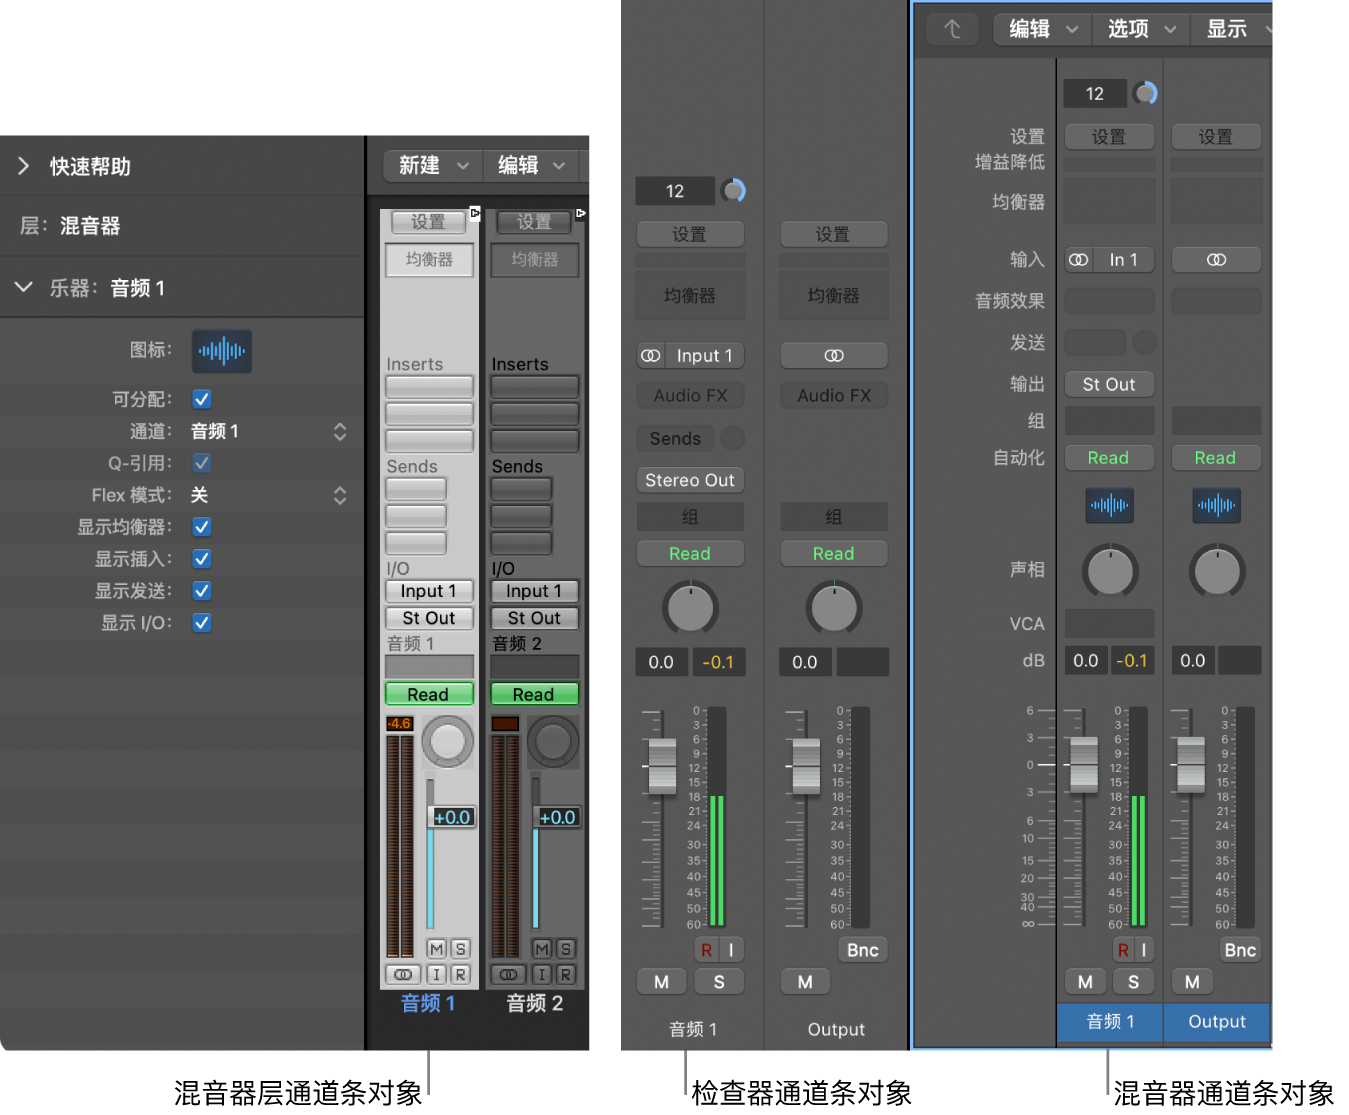Click the waveform icon on the Output mixer strip

pyautogui.click(x=1216, y=505)
